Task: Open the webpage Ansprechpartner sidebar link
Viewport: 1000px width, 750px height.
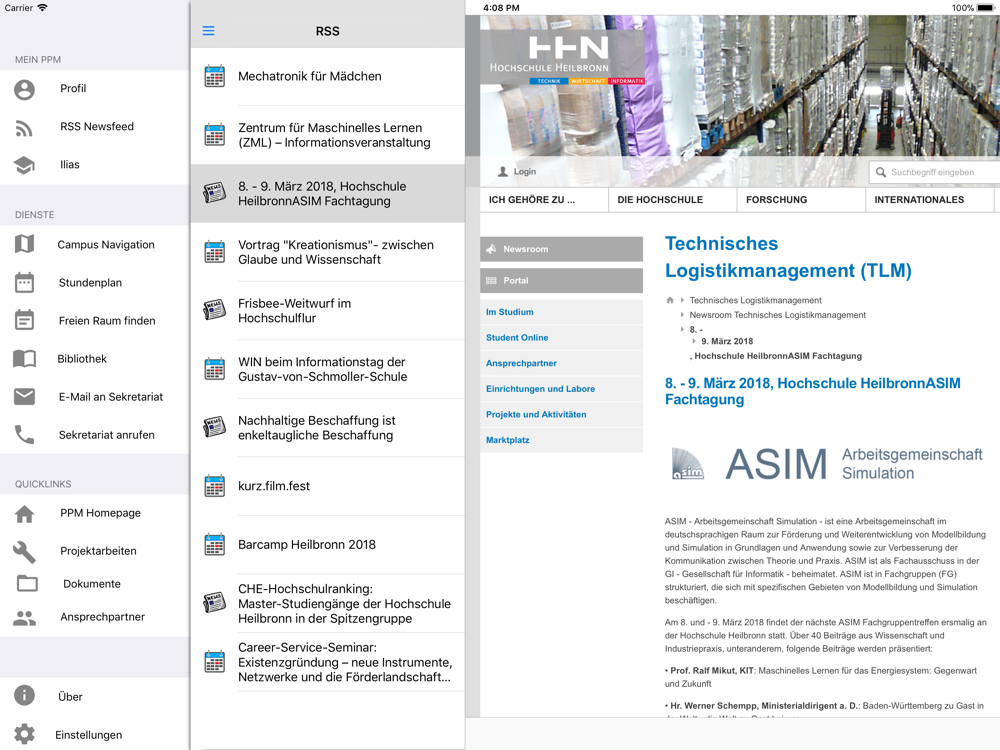Action: (x=521, y=363)
